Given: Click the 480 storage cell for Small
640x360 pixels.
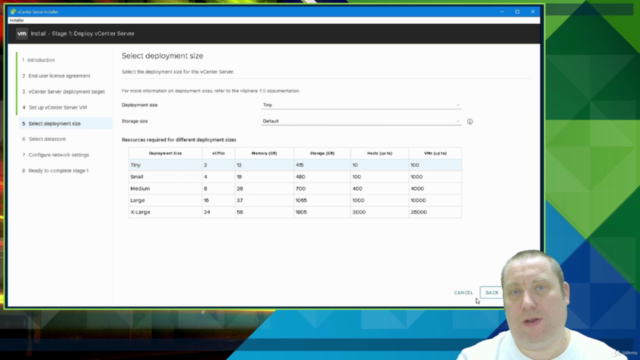Looking at the screenshot, I should click(x=322, y=177).
